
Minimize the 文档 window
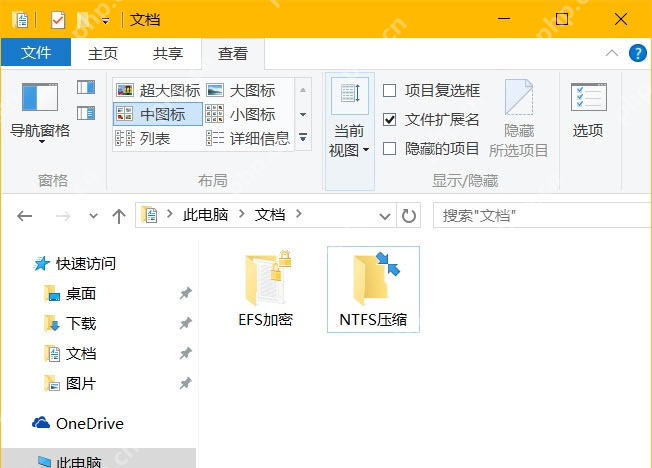coord(504,19)
